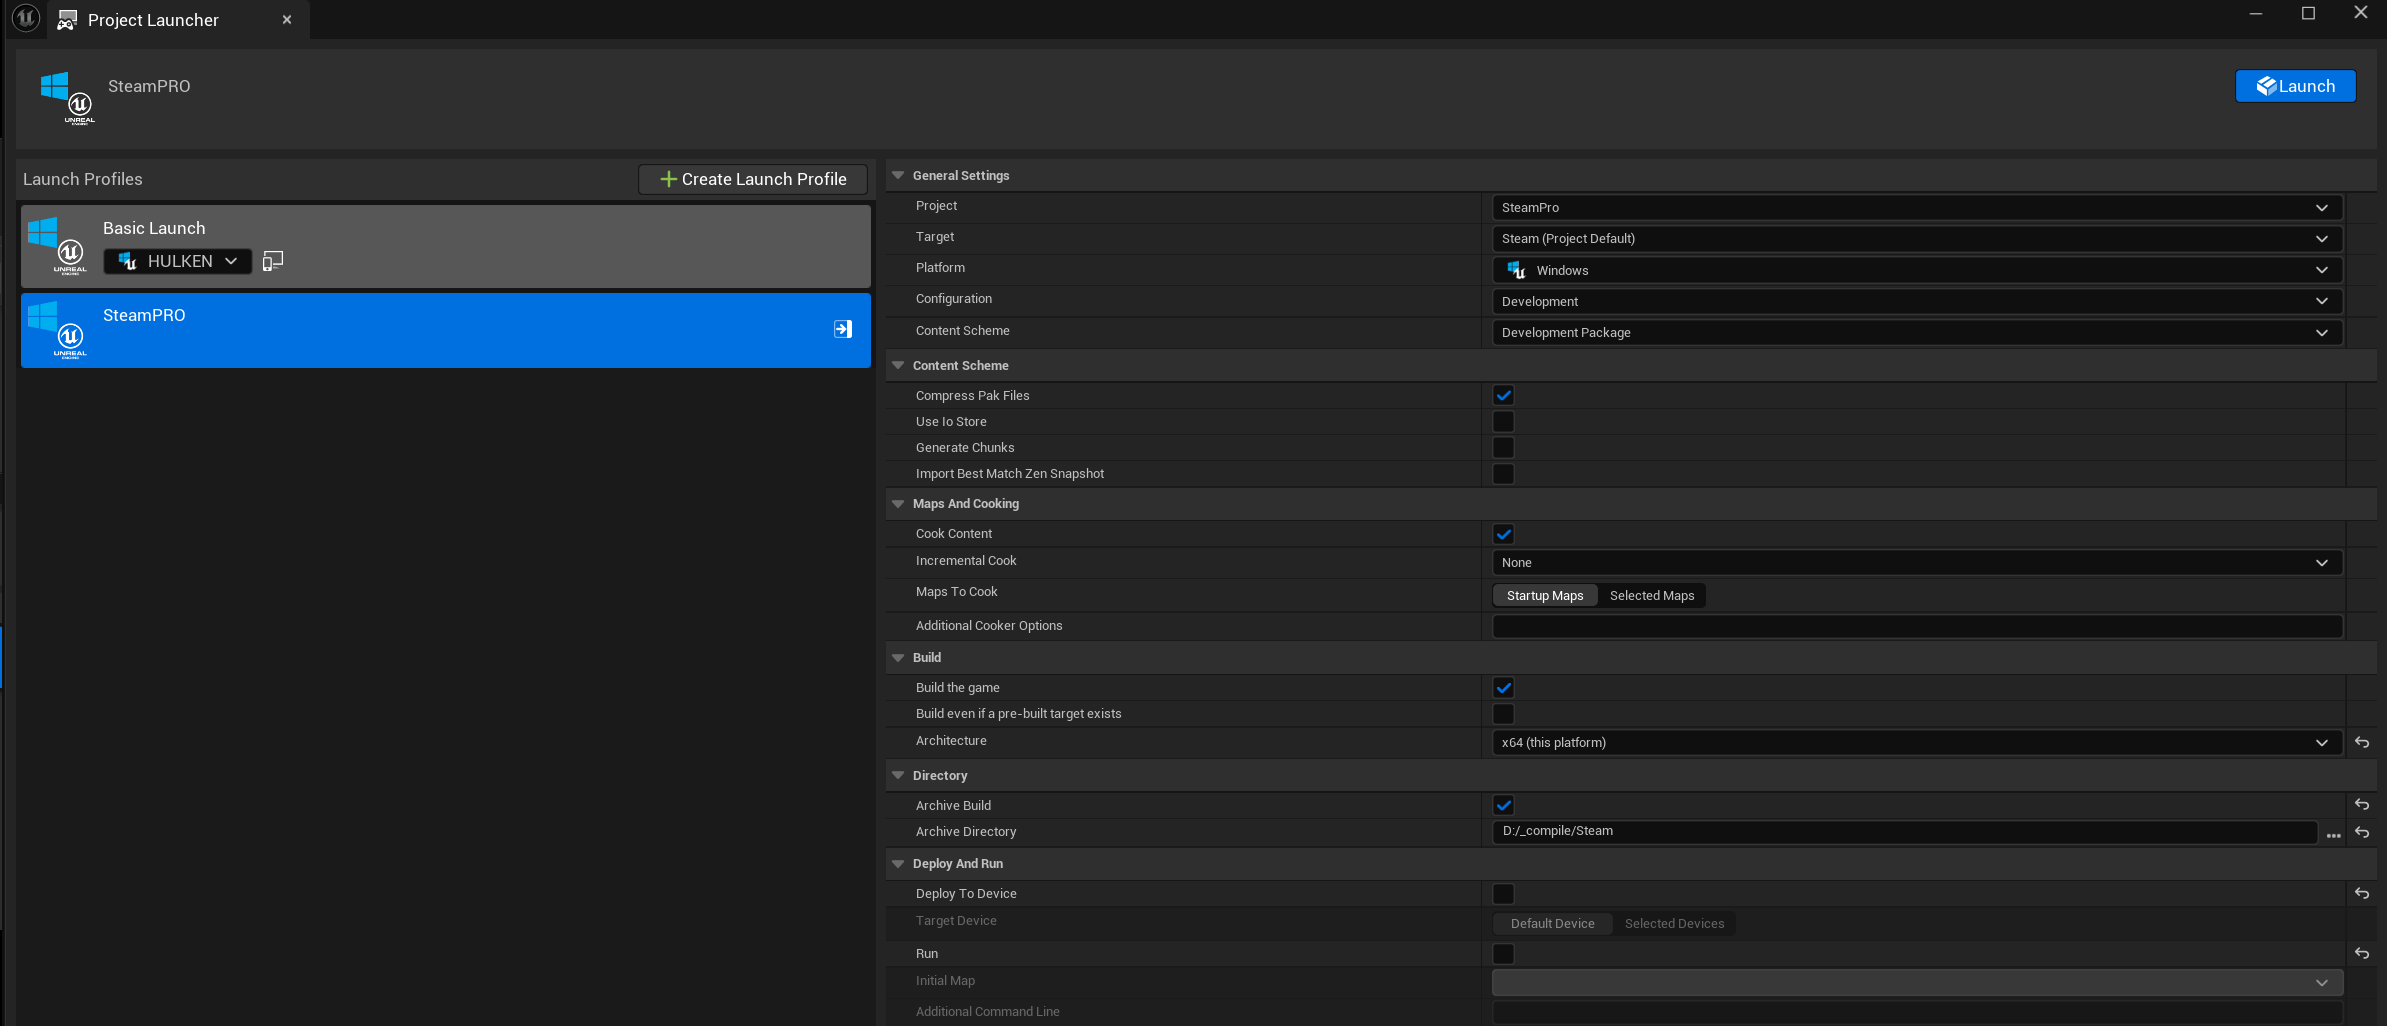The width and height of the screenshot is (2387, 1026).
Task: Click the Maps To Cook label
Action: pos(956,592)
